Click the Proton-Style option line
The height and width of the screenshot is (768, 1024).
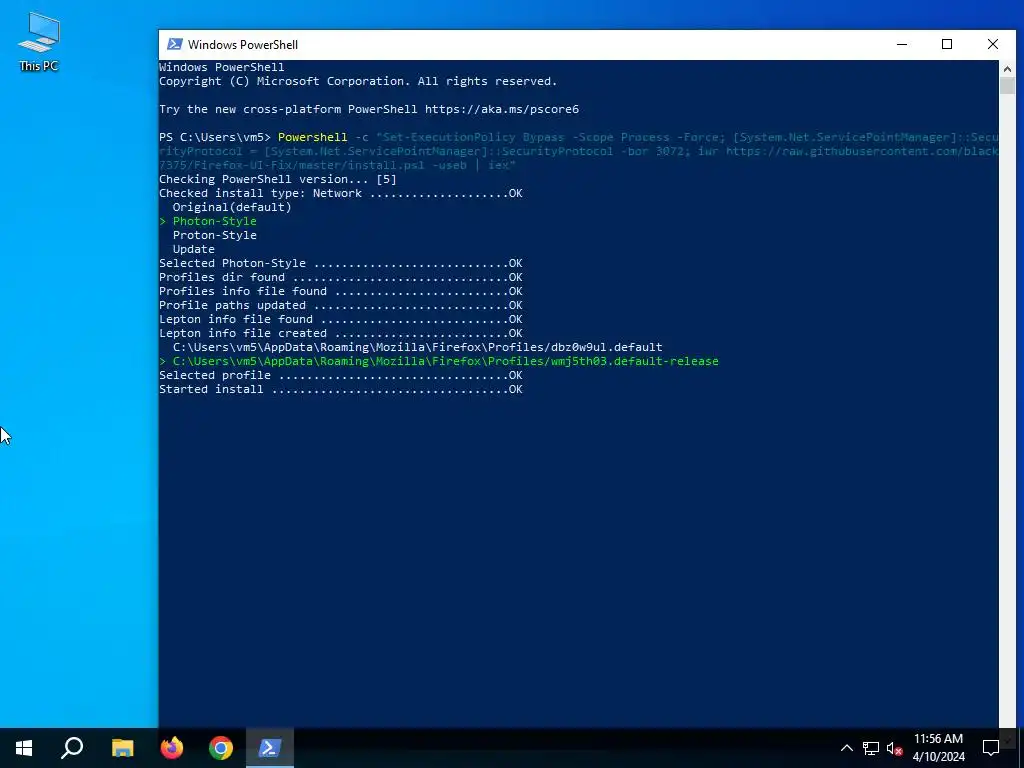click(214, 235)
